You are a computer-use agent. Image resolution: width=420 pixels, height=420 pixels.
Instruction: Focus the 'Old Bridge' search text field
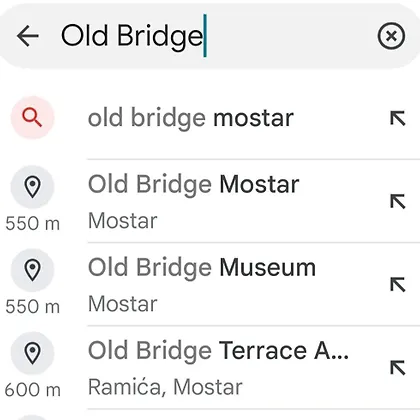tap(213, 36)
